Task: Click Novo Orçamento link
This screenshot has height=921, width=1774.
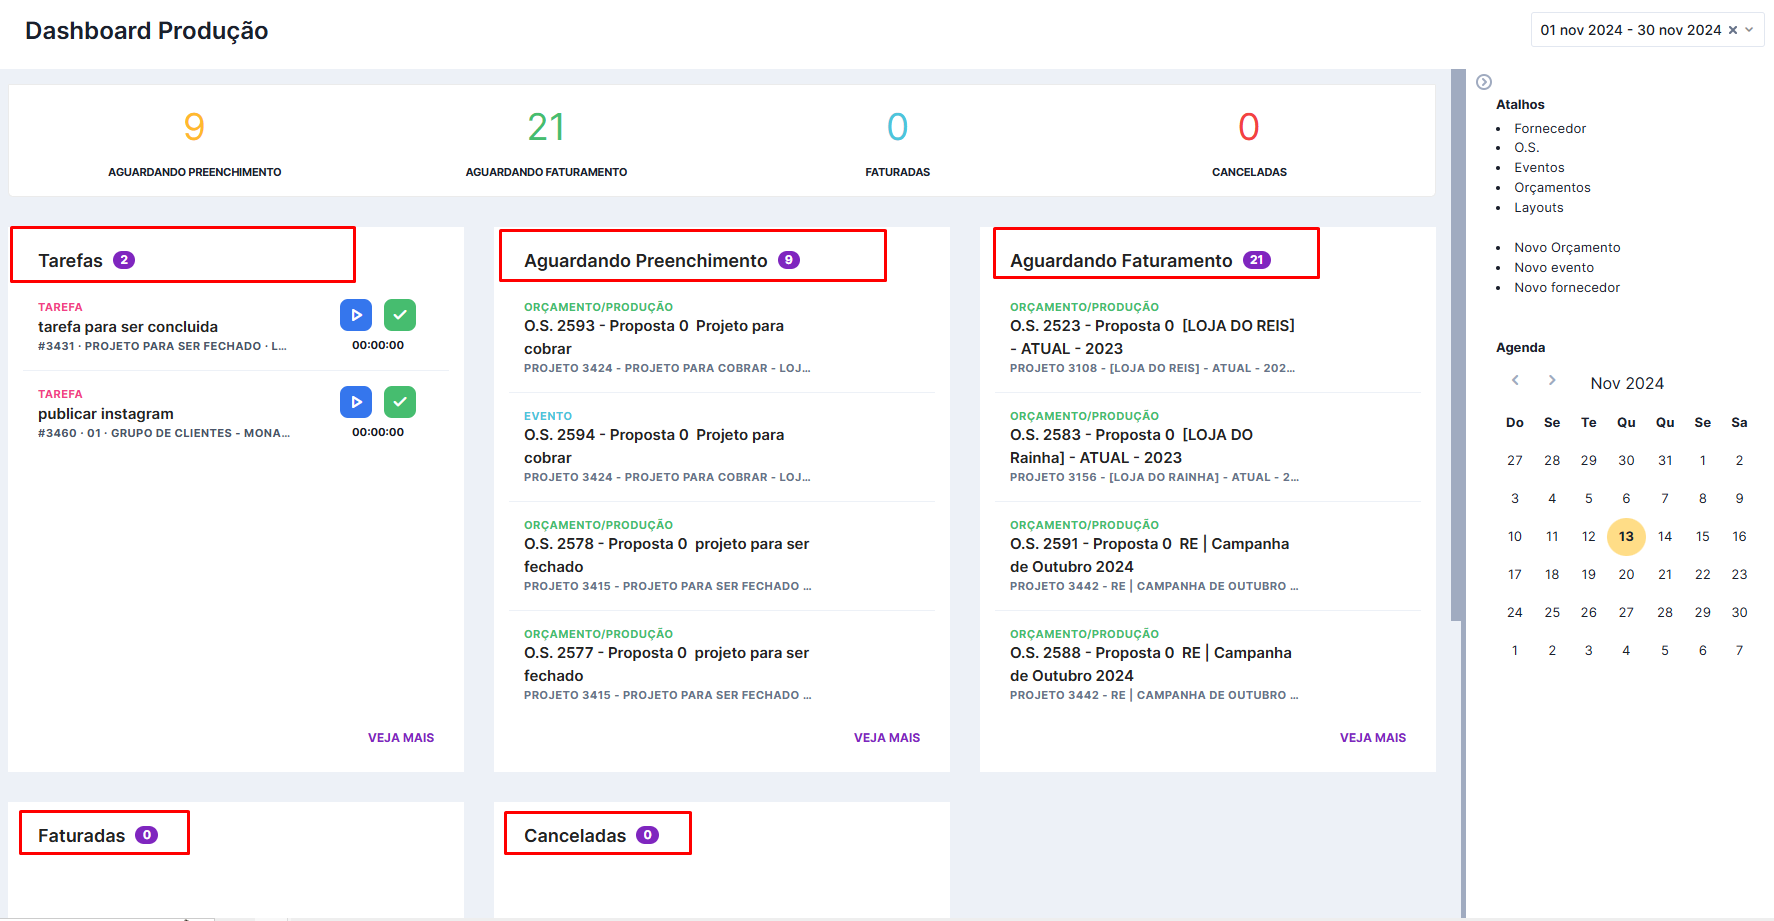Action: pyautogui.click(x=1566, y=247)
